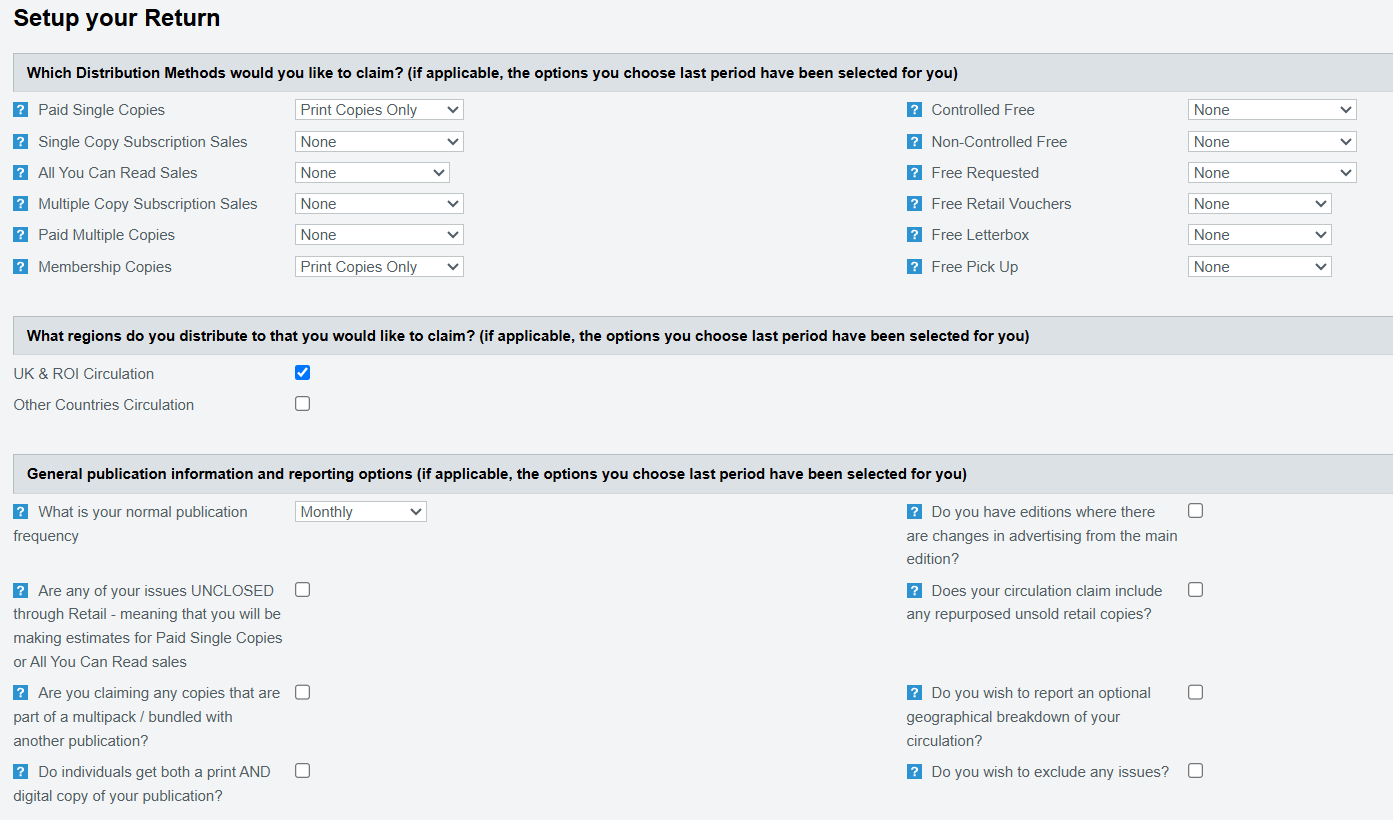The image size is (1393, 820).
Task: Show help for multipack bundled copies question
Action: point(21,693)
